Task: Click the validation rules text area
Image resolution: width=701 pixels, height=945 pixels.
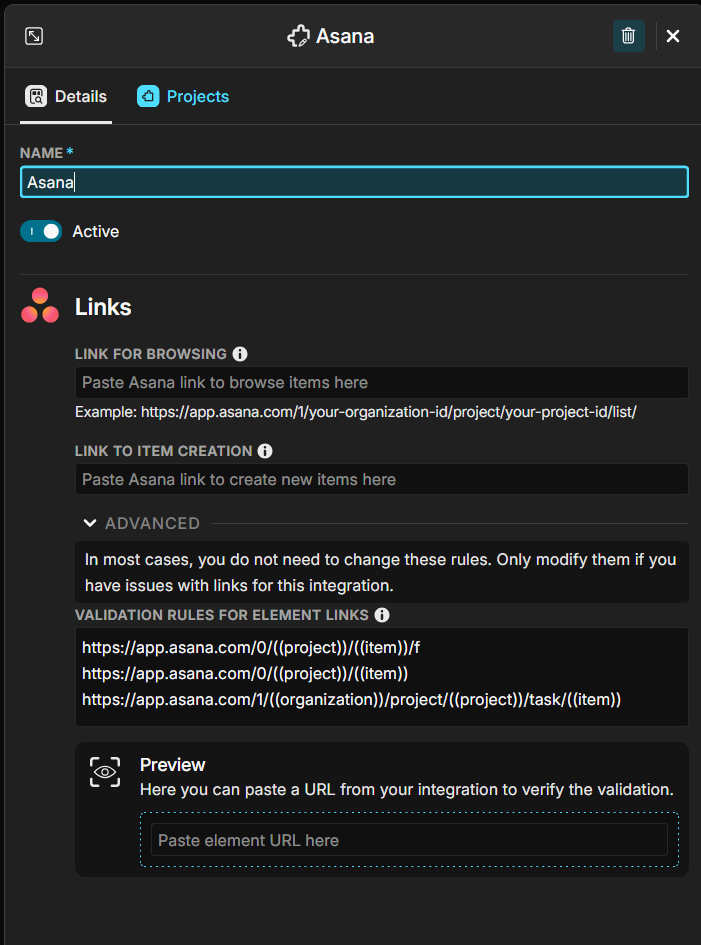Action: pyautogui.click(x=381, y=676)
